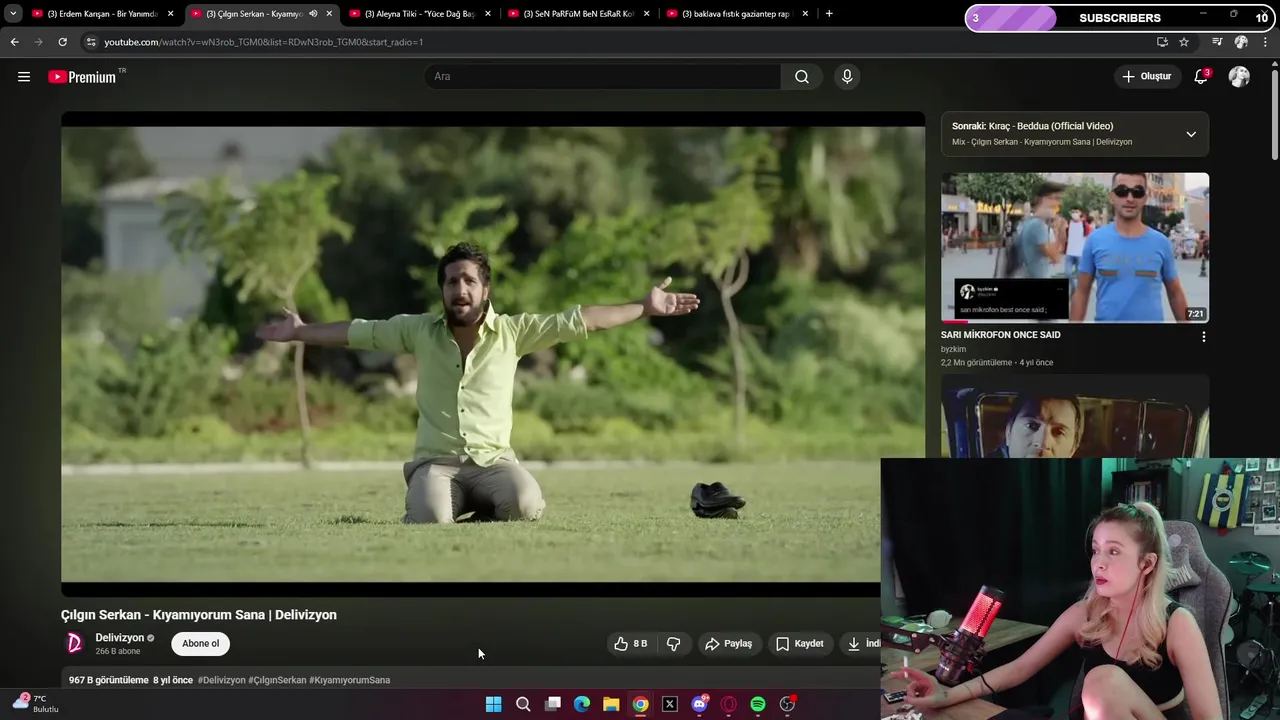This screenshot has height=720, width=1280.
Task: Close the Erdem Kınşan tab
Action: (x=170, y=14)
